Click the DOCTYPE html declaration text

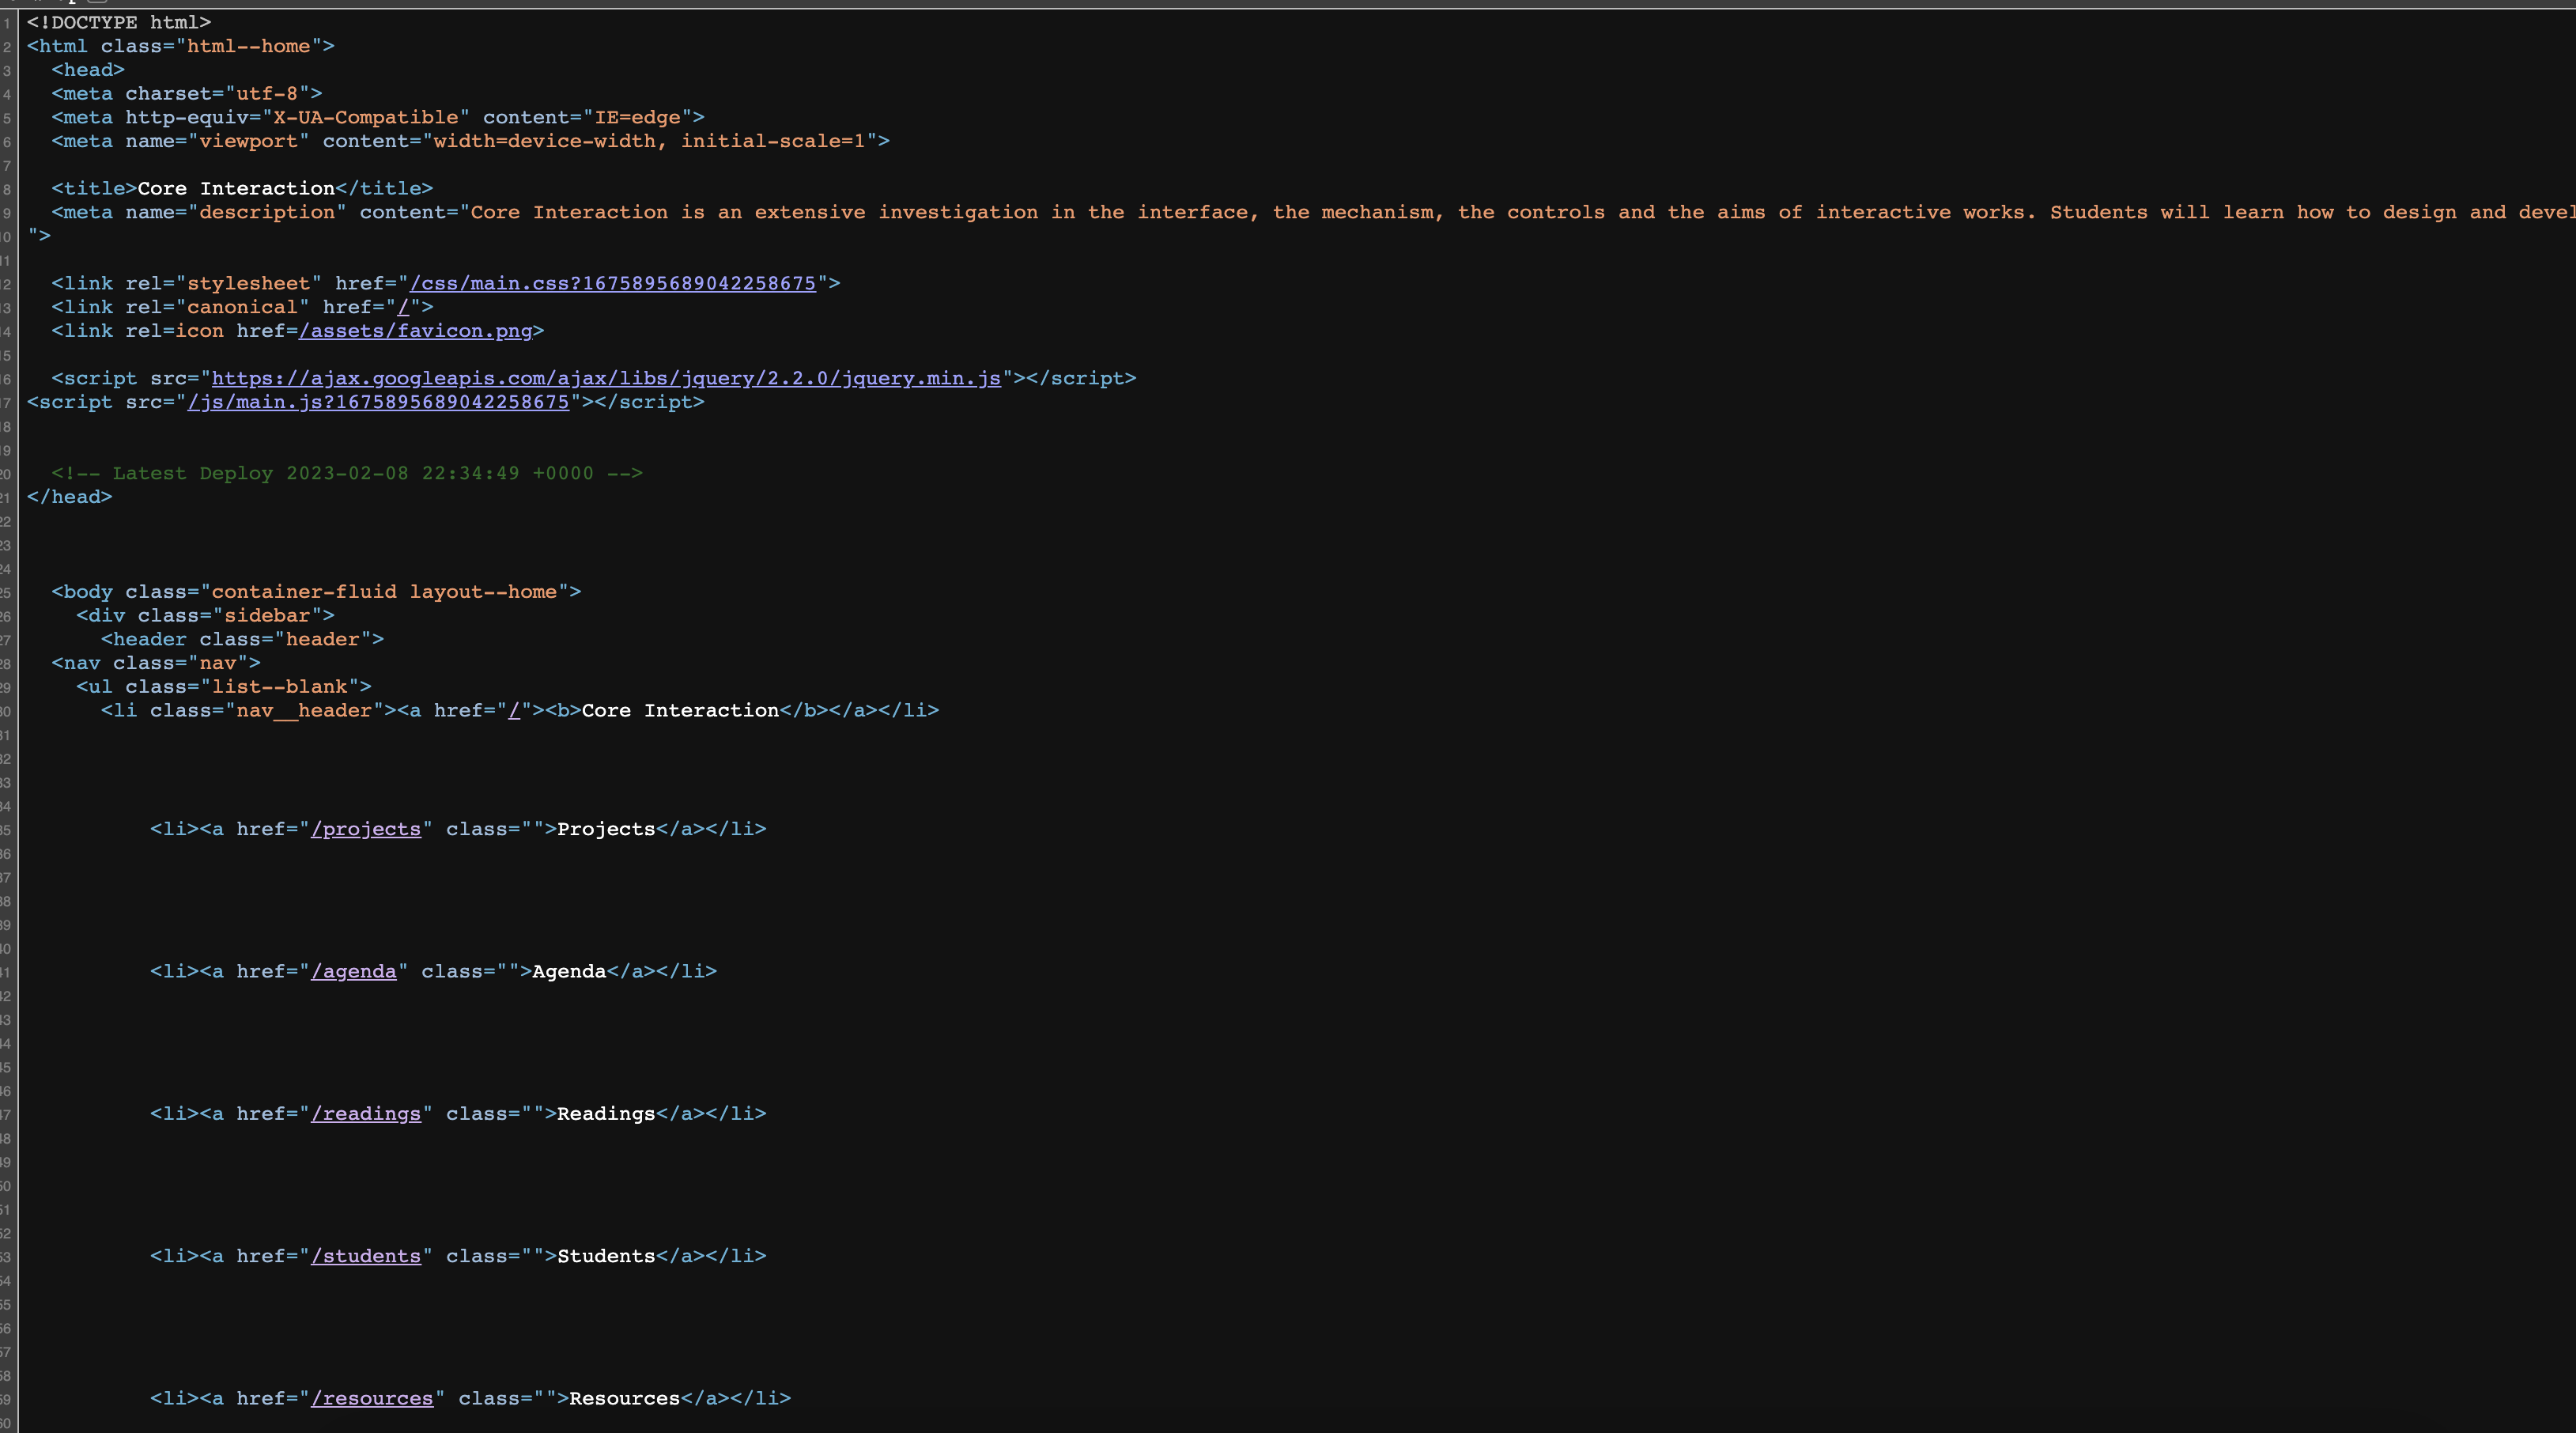click(x=118, y=22)
